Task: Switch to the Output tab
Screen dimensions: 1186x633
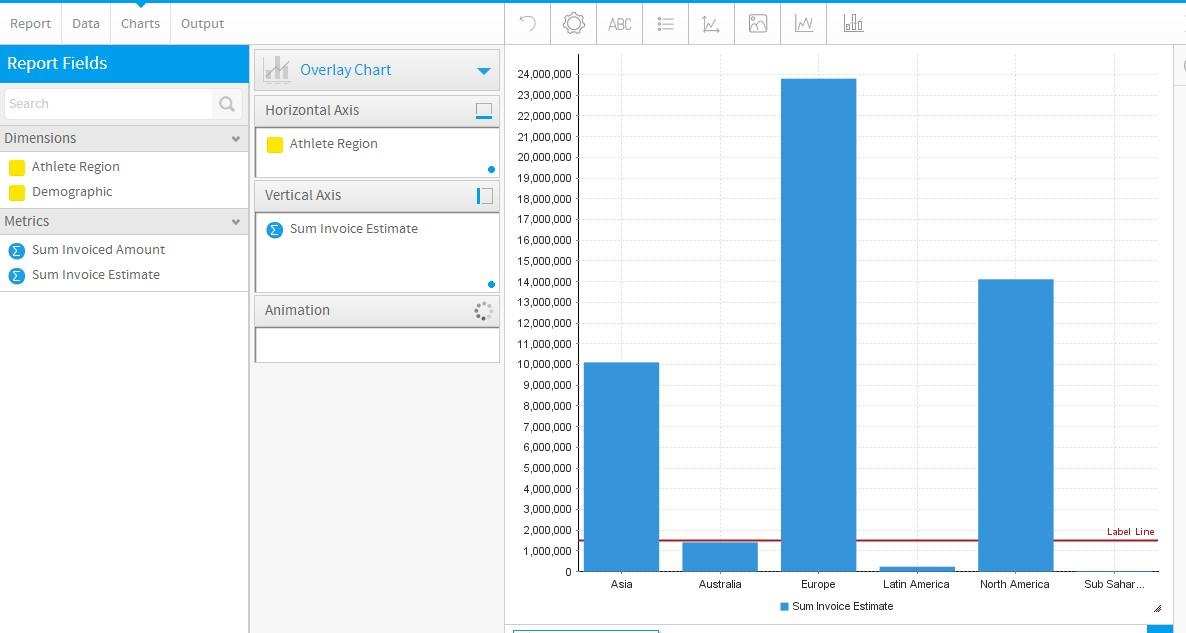Action: tap(202, 23)
